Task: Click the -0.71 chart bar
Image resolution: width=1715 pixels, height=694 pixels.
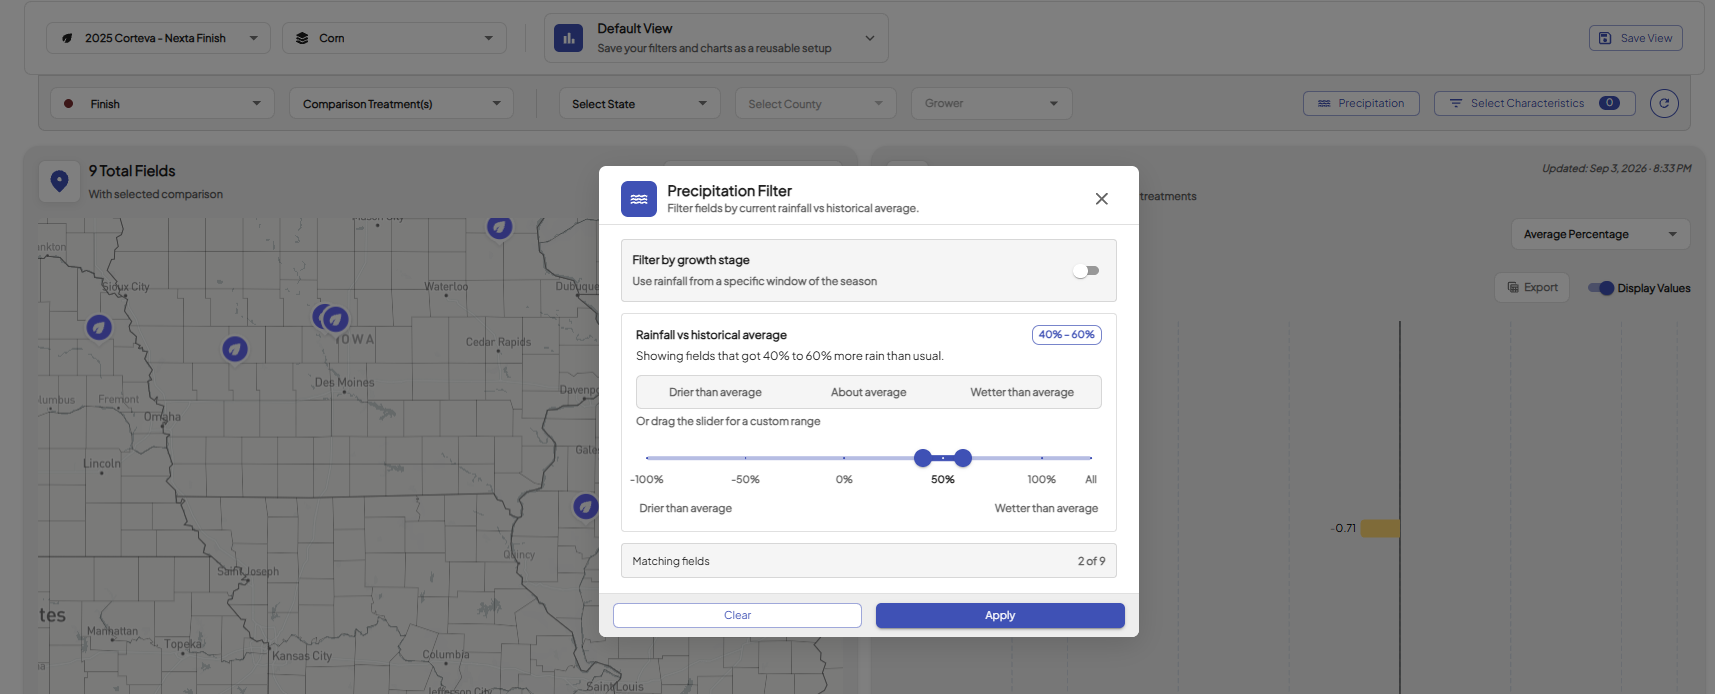Action: 1380,528
